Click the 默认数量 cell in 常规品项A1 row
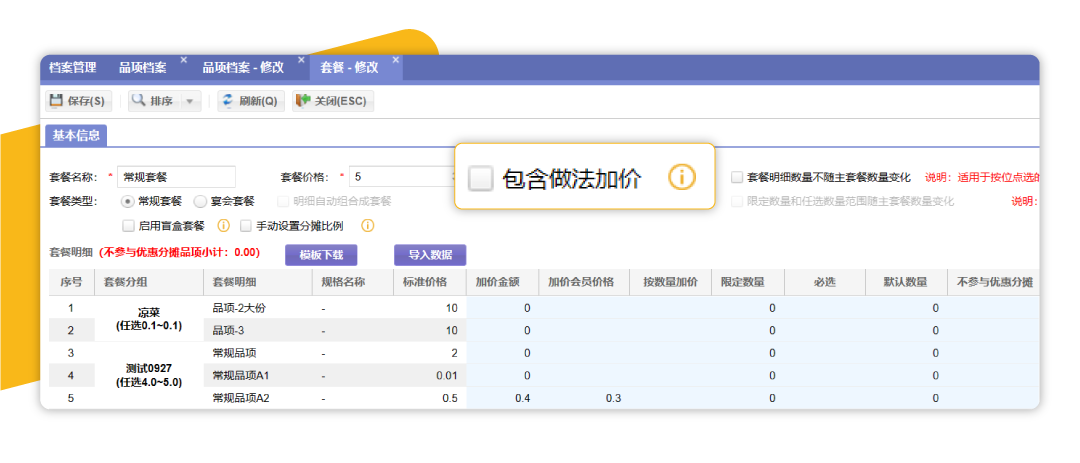Image resolution: width=1080 pixels, height=463 pixels. [906, 375]
